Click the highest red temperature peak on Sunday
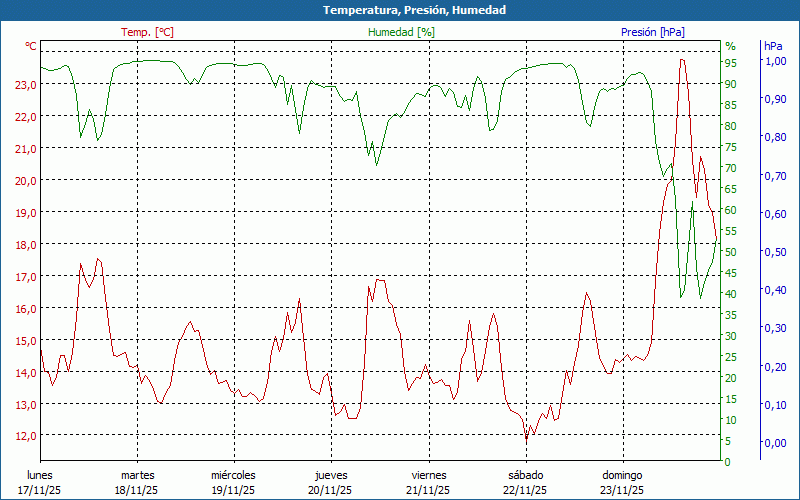The image size is (800, 500). [x=682, y=60]
